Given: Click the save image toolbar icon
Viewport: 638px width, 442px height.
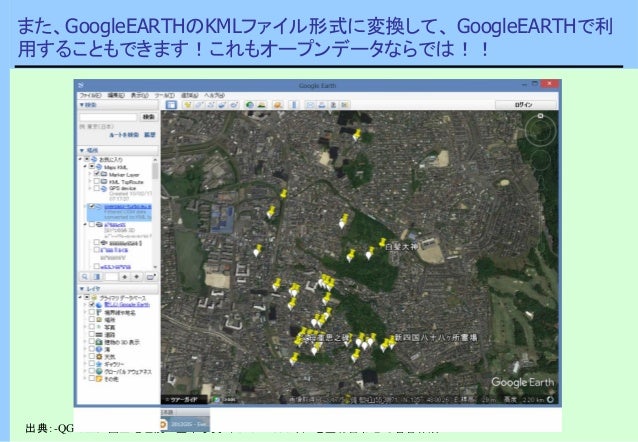Looking at the screenshot, I should (333, 105).
